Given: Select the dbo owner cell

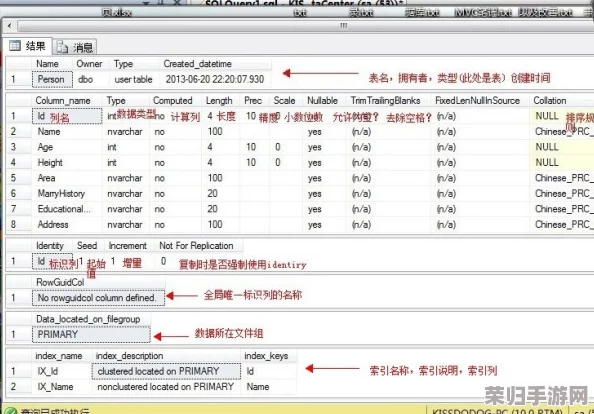Looking at the screenshot, I should 91,80.
